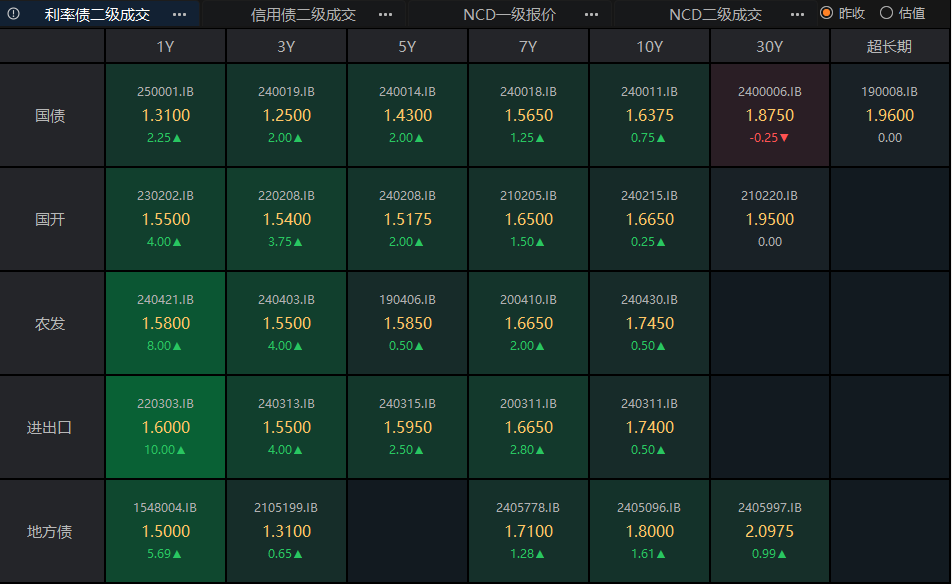Viewport: 952px width, 584px height.
Task: Click the info icon beside 利率债二级成交
Action: point(14,14)
